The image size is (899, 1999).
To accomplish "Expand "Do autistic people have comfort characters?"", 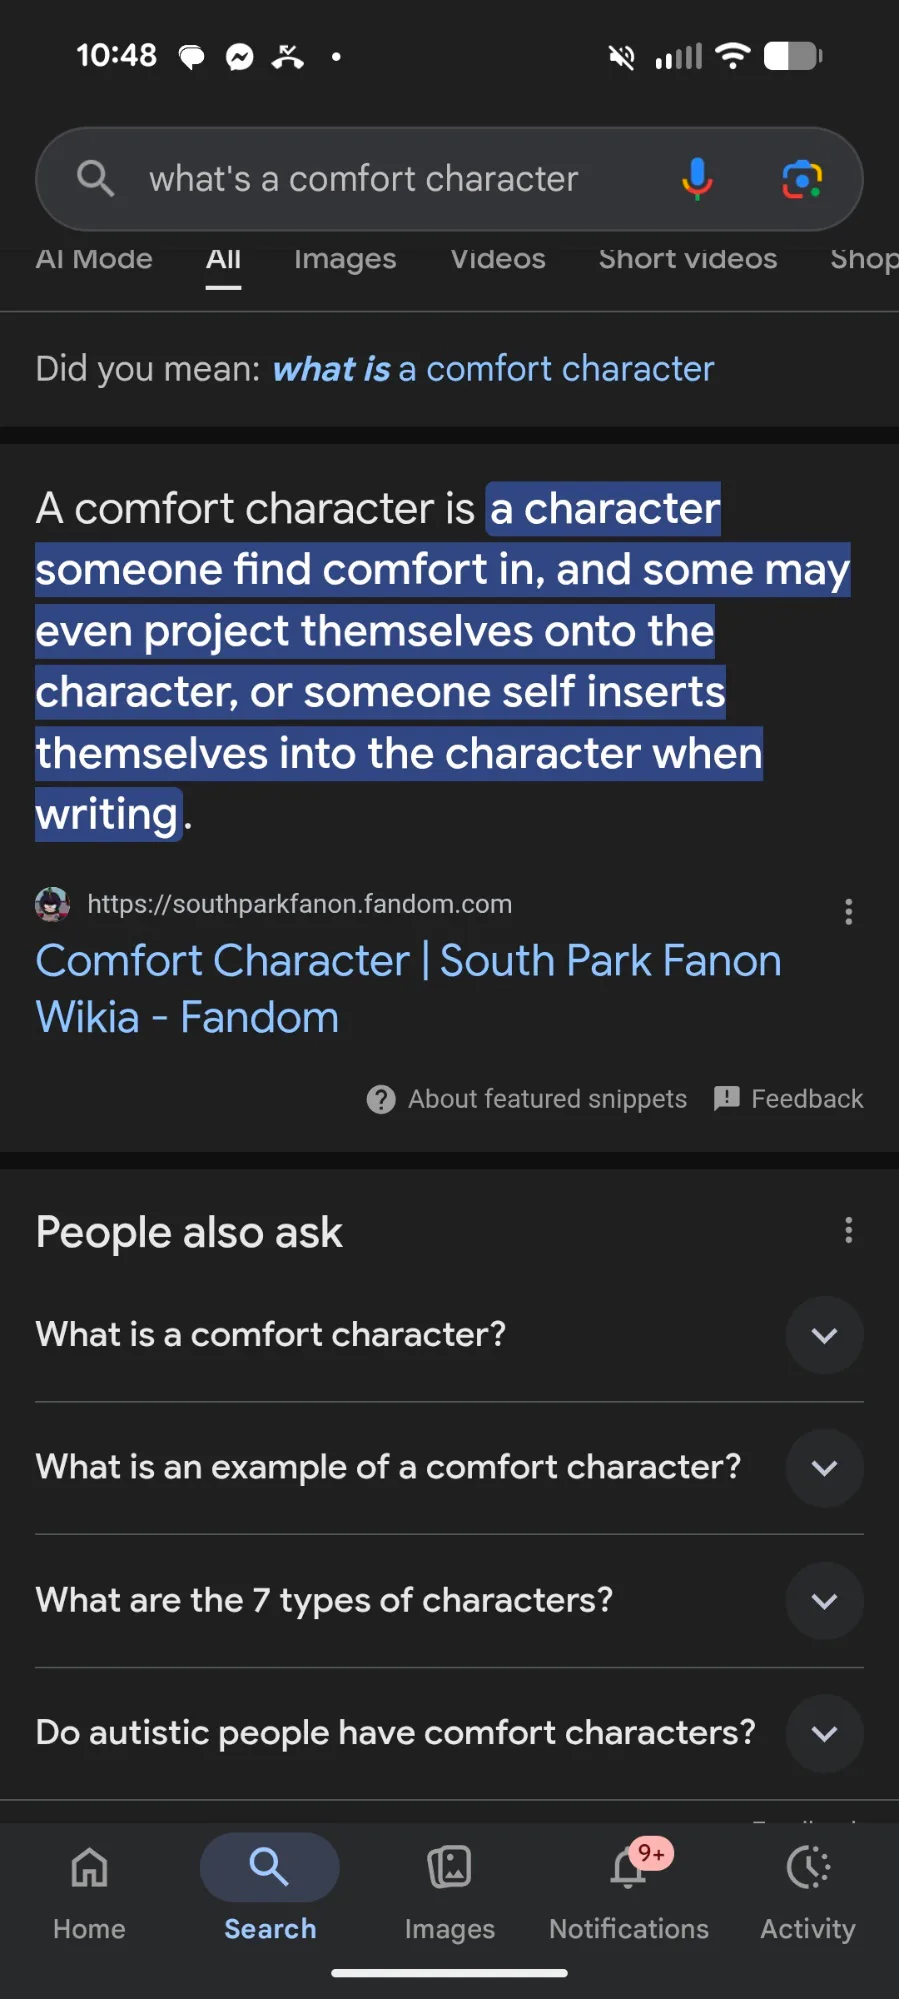I will point(824,1733).
